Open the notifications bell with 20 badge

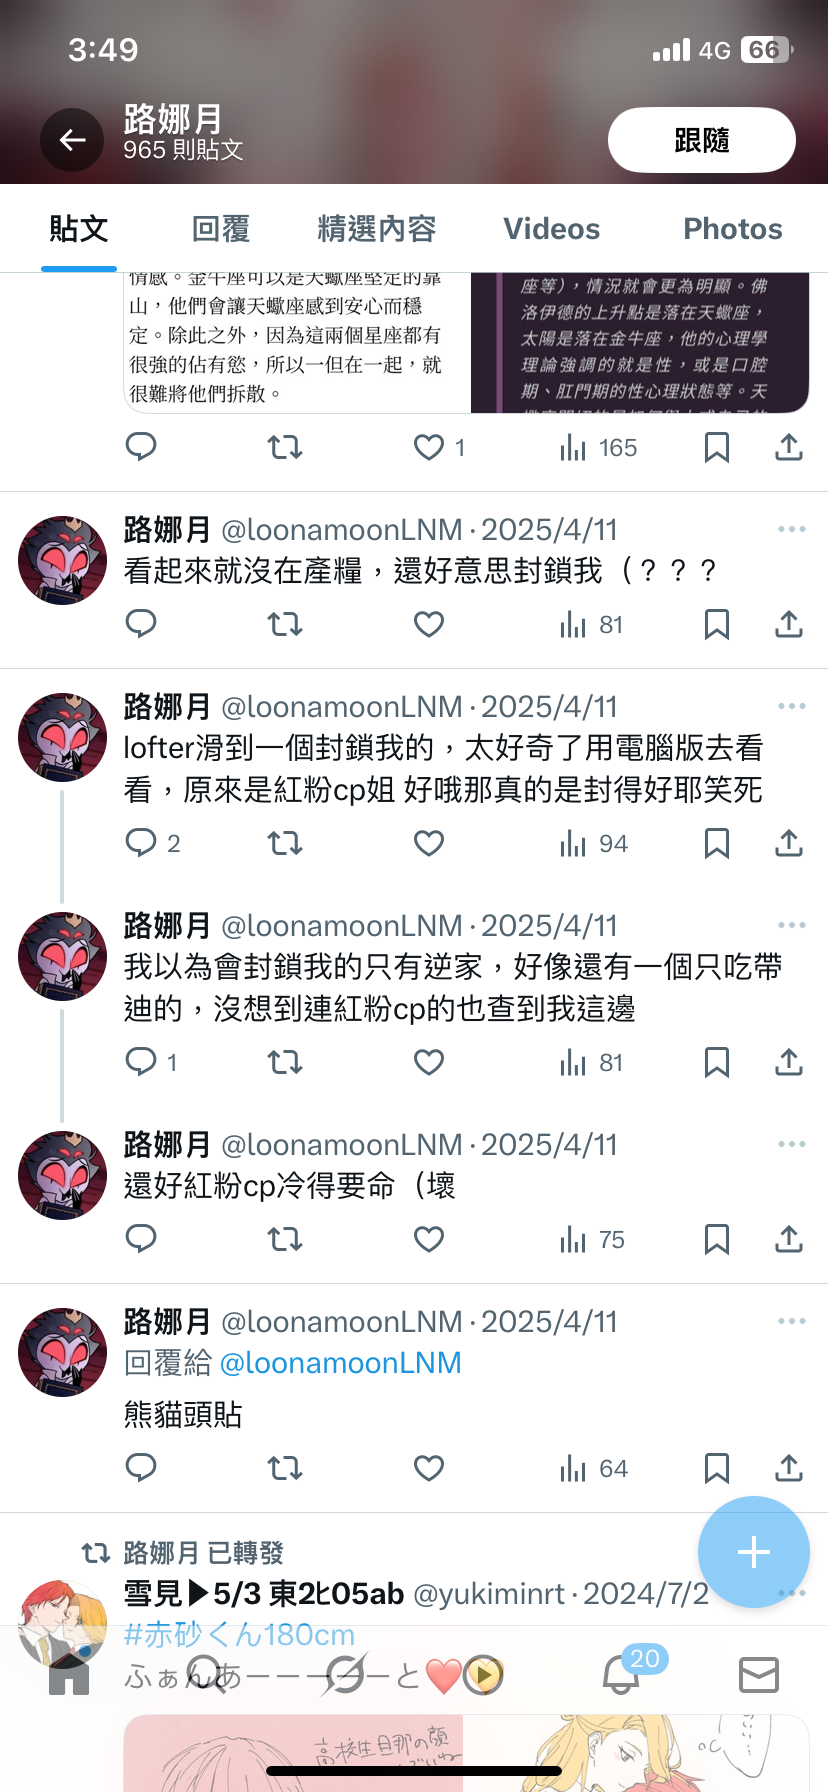pos(621,1674)
